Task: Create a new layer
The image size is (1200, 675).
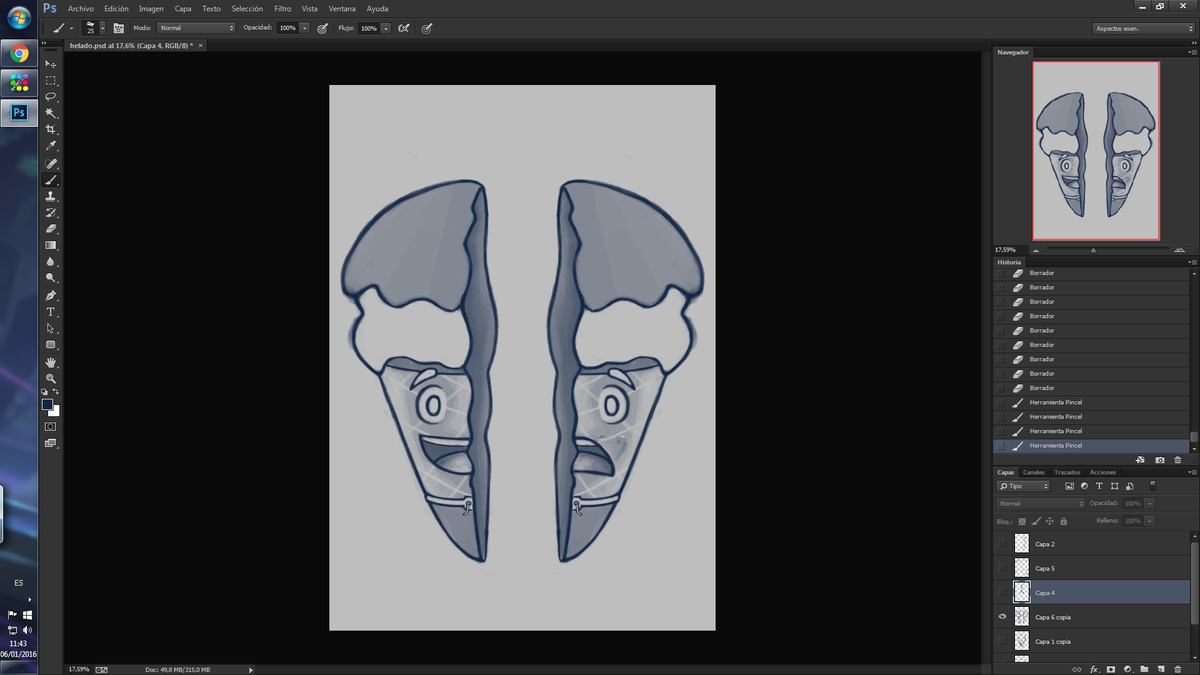Action: (x=1161, y=668)
